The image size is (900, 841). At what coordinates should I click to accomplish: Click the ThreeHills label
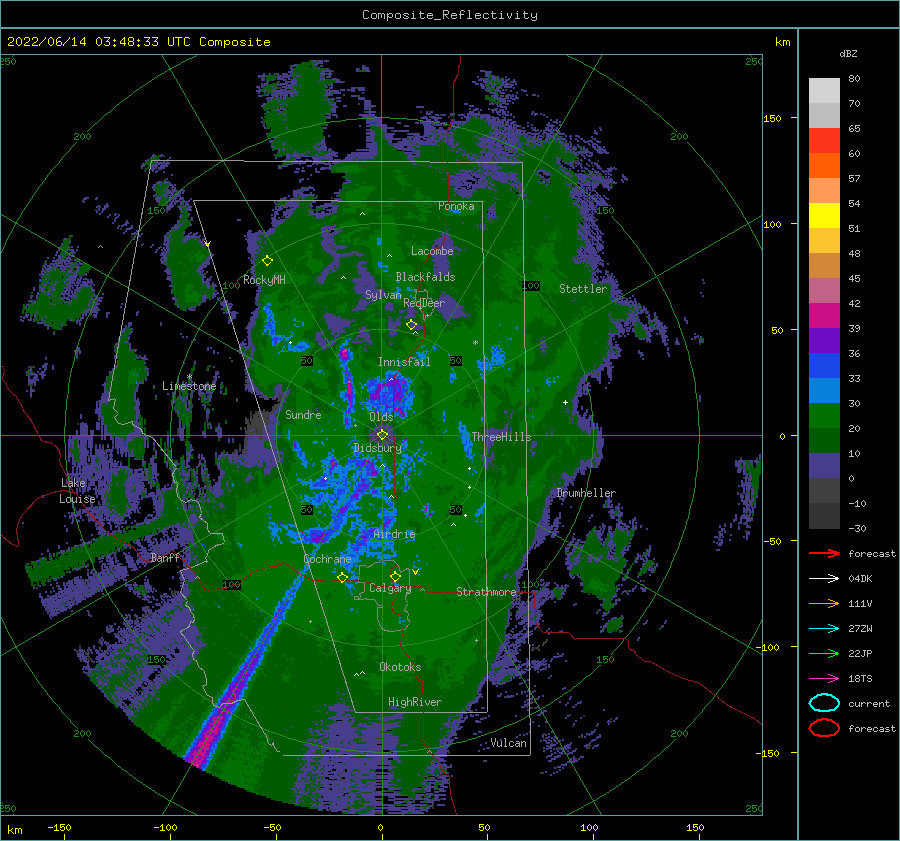coord(501,437)
